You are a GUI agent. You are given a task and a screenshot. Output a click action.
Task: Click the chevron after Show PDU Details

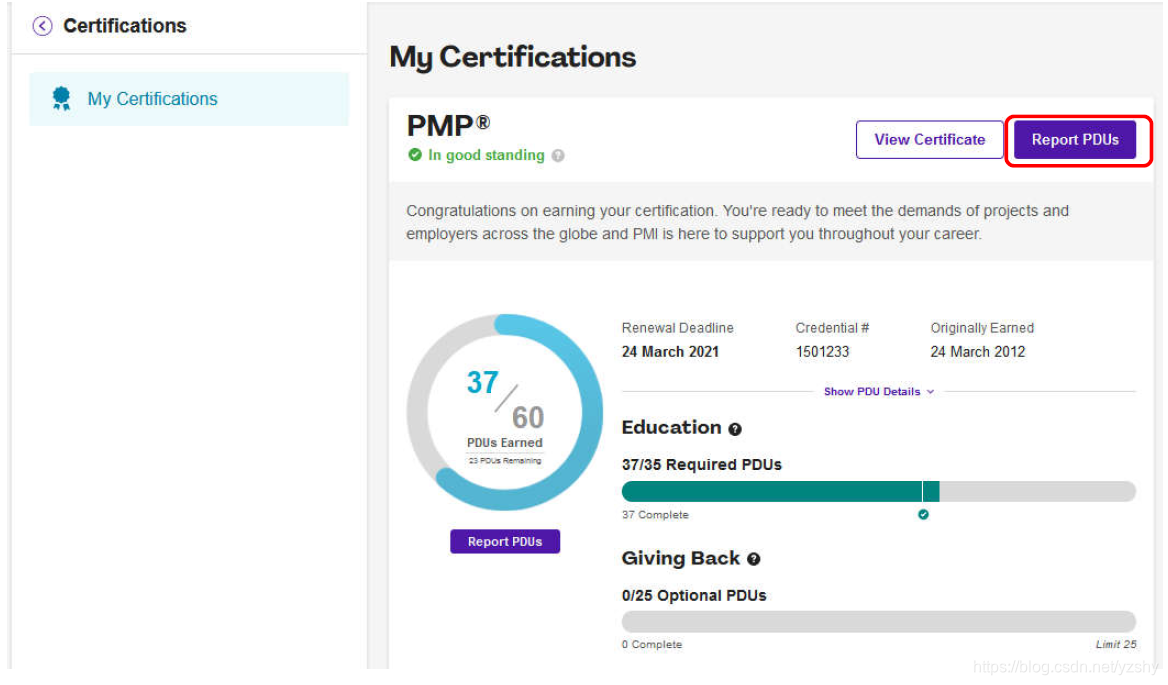click(x=930, y=392)
